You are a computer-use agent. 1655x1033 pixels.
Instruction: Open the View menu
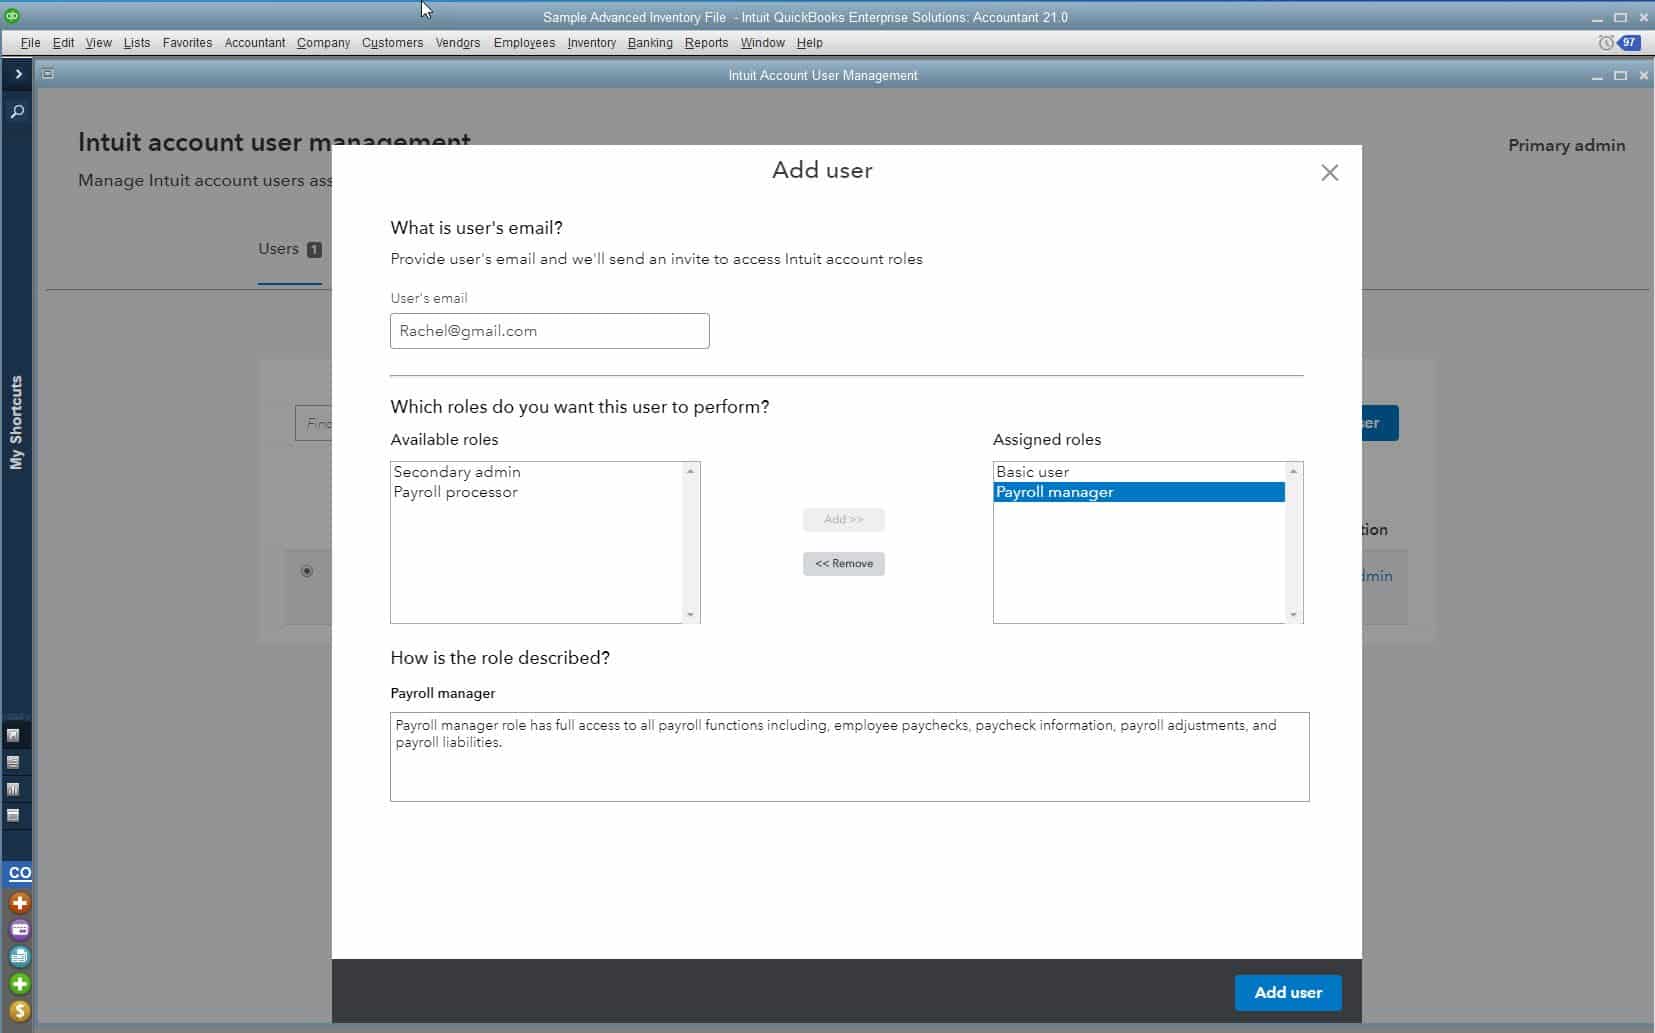pyautogui.click(x=98, y=43)
